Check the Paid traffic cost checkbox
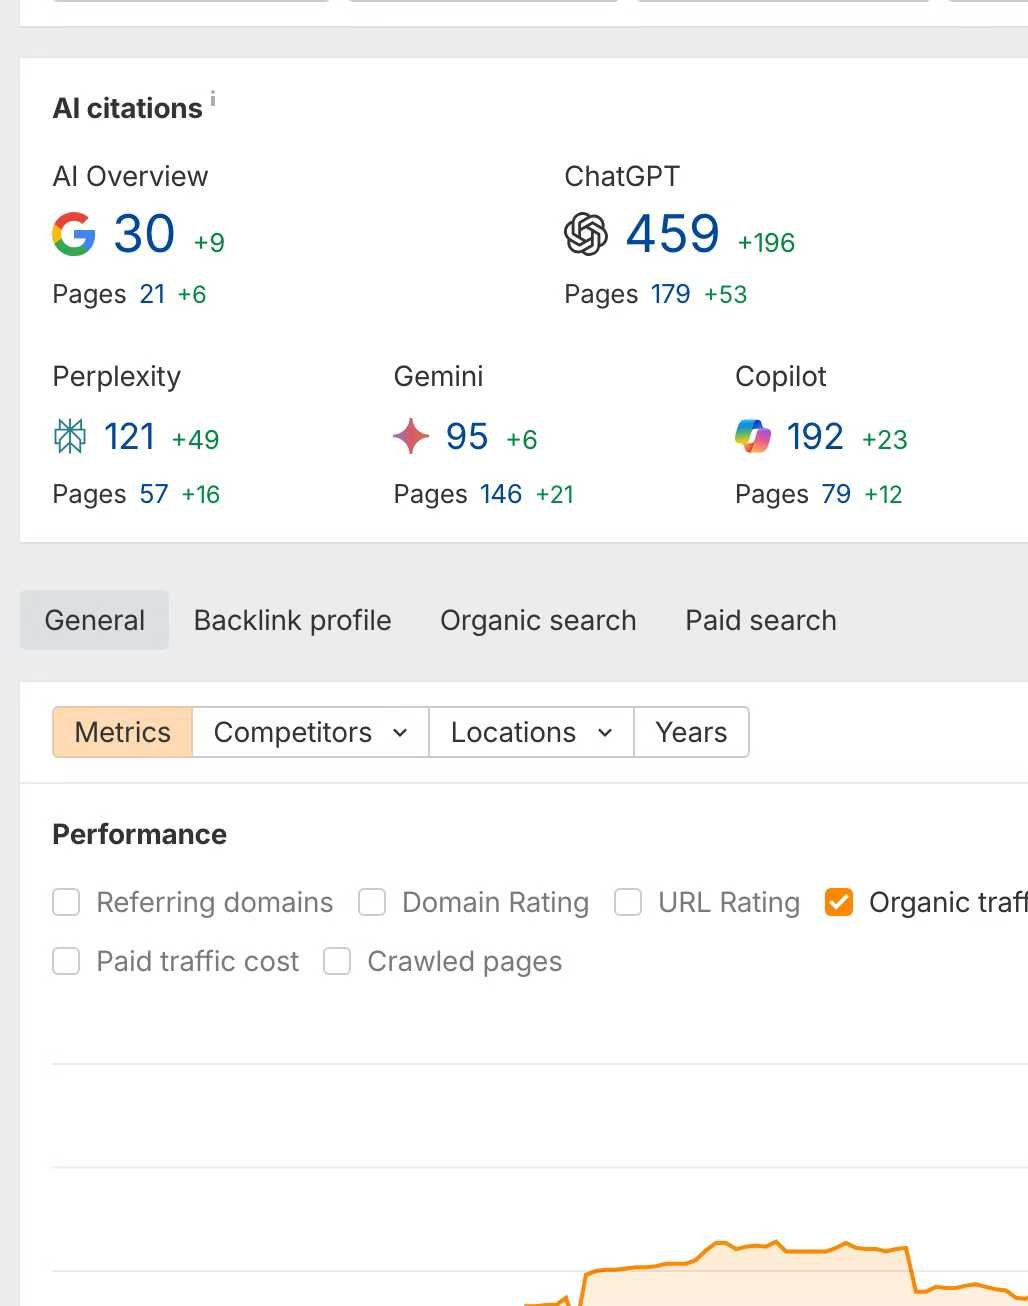The height and width of the screenshot is (1306, 1028). pos(66,961)
